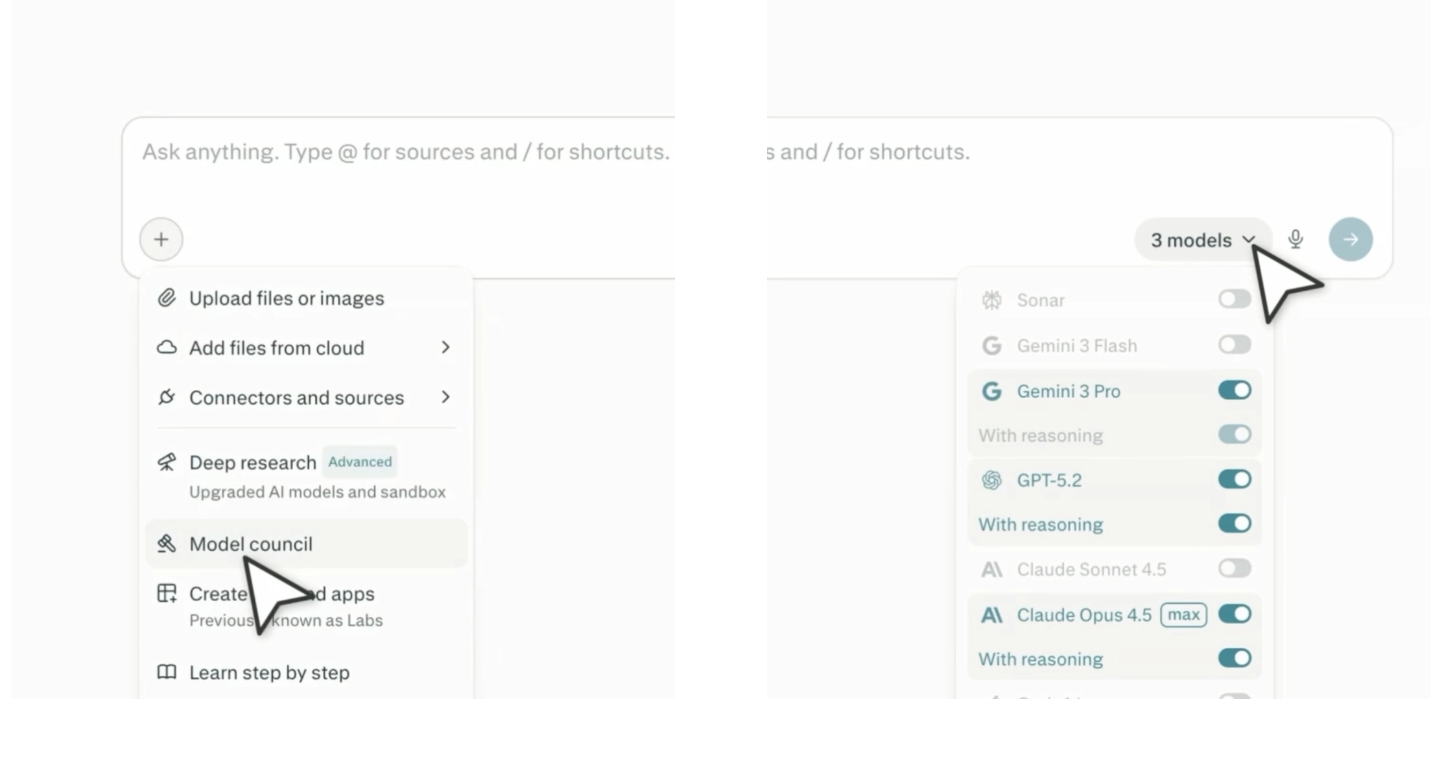Click the Claude Opus 4.5 Anthropic logo
The image size is (1440, 760).
pyautogui.click(x=991, y=615)
